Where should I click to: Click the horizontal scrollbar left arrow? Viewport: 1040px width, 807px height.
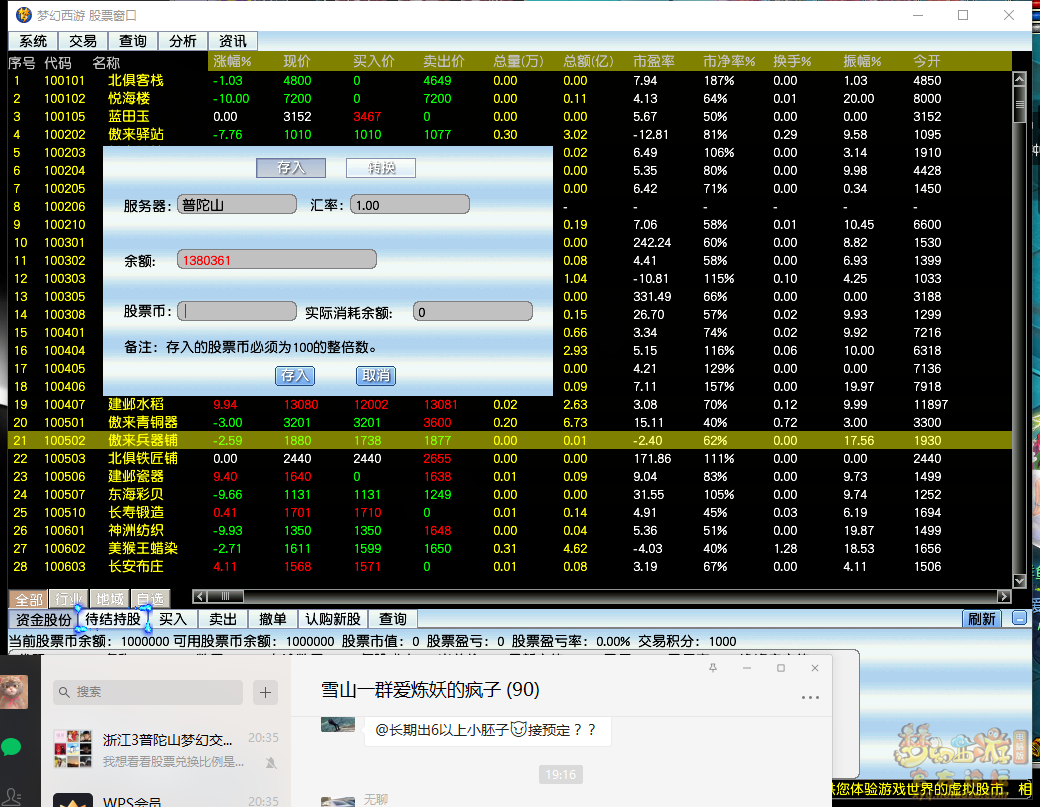[x=200, y=596]
